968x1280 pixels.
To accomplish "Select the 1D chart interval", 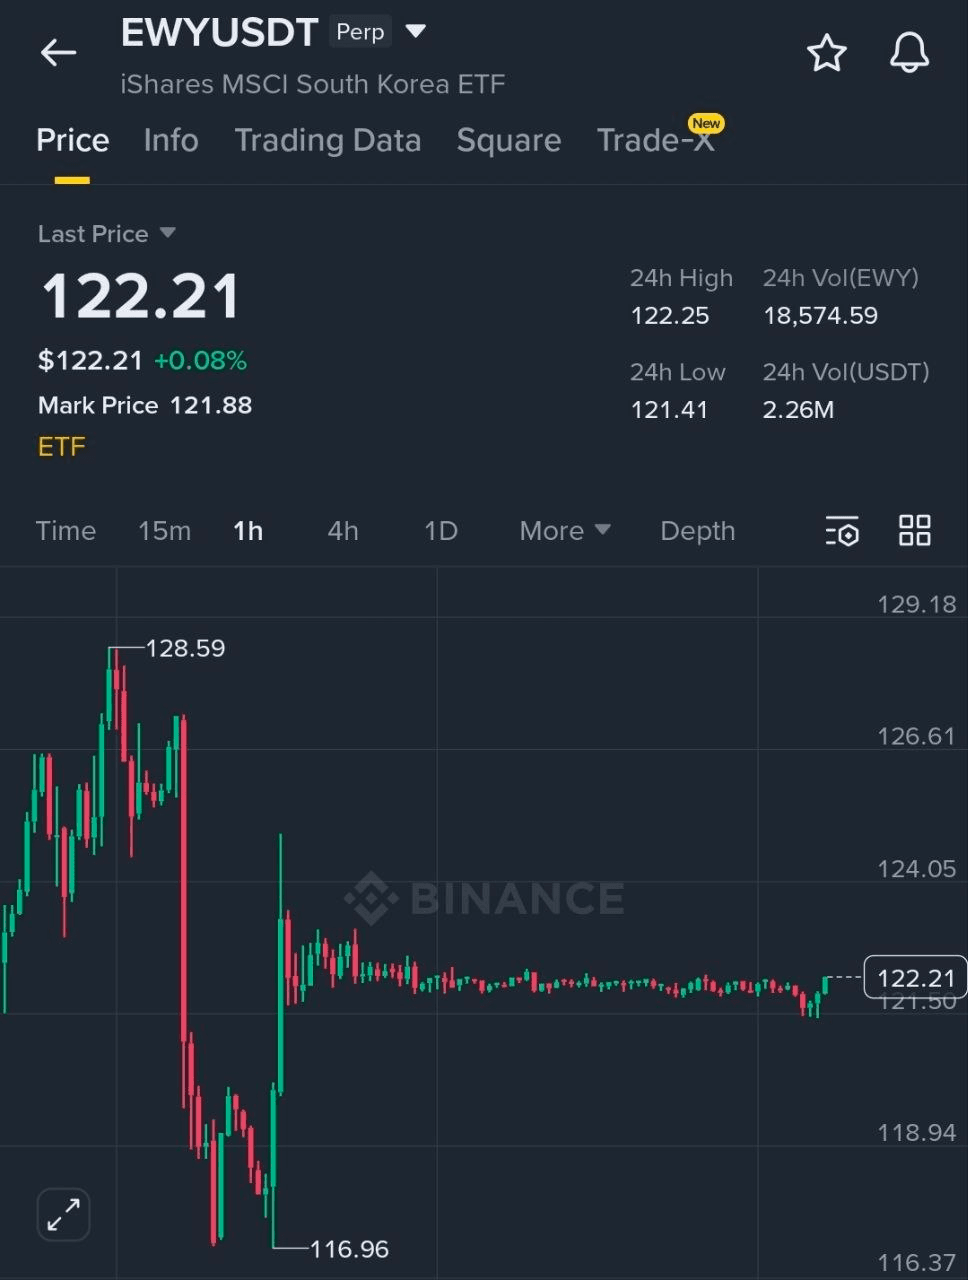I will (x=441, y=531).
